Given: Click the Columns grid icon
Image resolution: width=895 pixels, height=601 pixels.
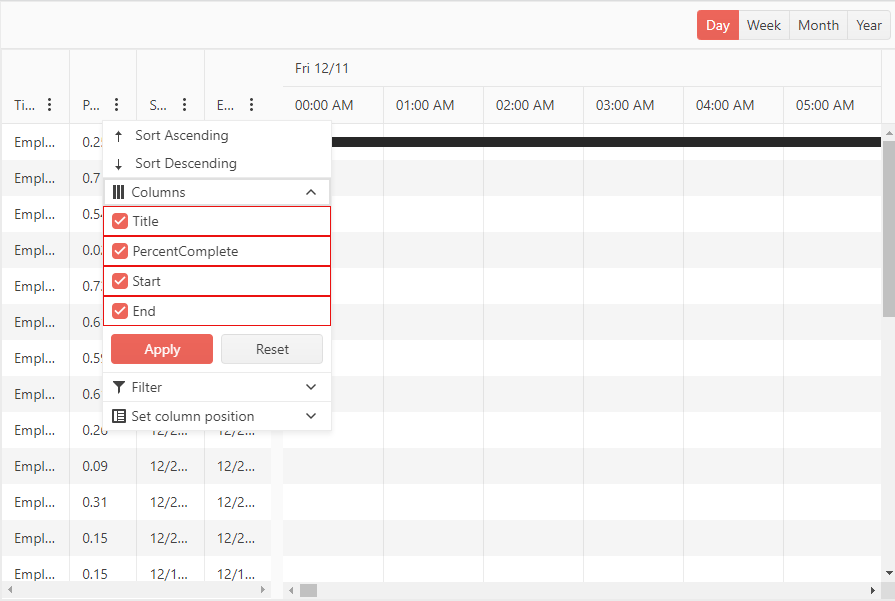Looking at the screenshot, I should (119, 191).
